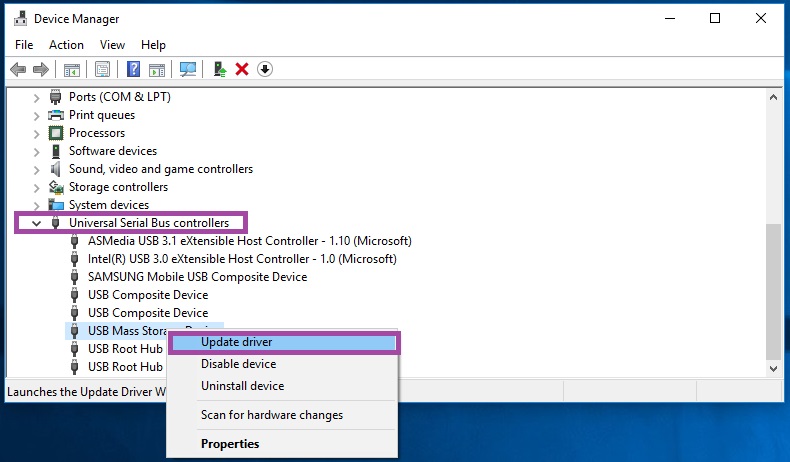Screen dimensions: 790x462
Task: Select Intel(R) USB 3.0 eXtensible Host Controller
Action: (x=242, y=259)
